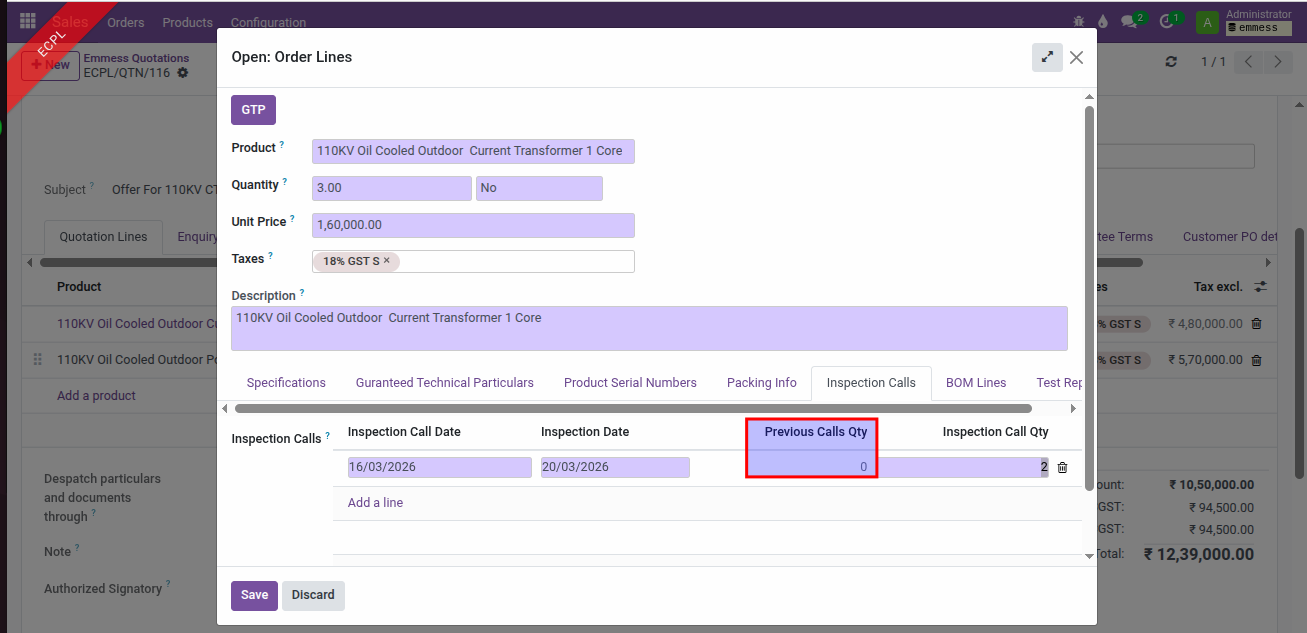Open the apps grid home menu
The height and width of the screenshot is (633, 1307).
click(27, 21)
